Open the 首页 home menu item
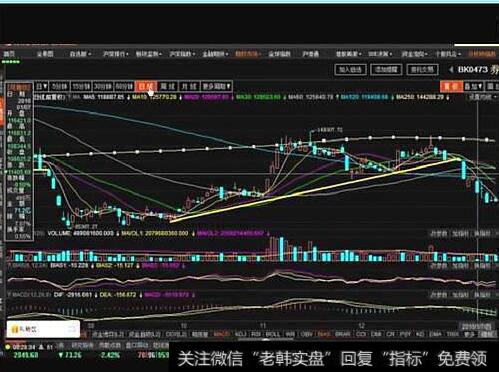Screen dimensions: 499x372 [9, 54]
